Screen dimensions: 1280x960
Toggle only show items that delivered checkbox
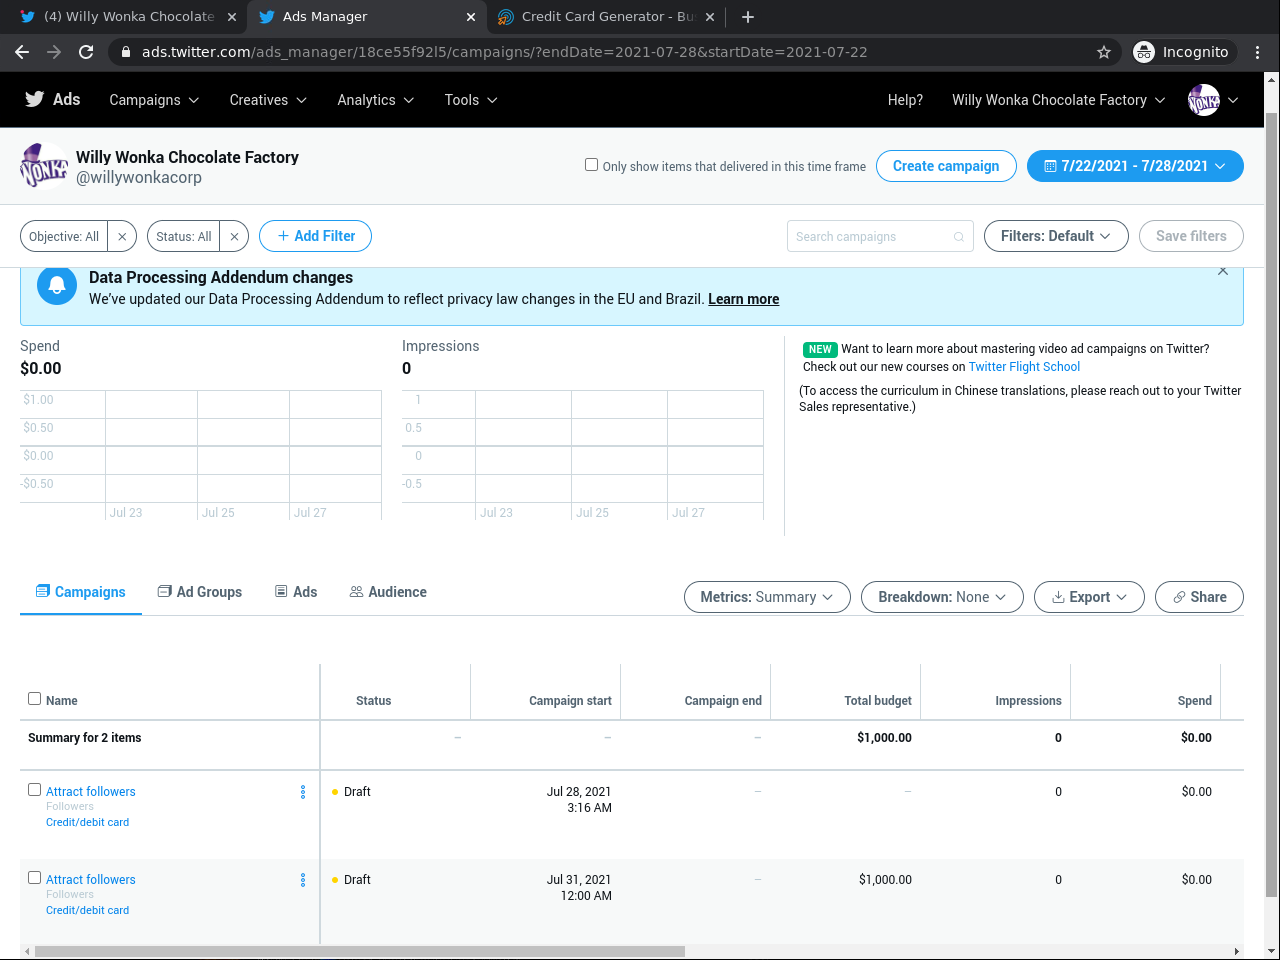[x=592, y=165]
